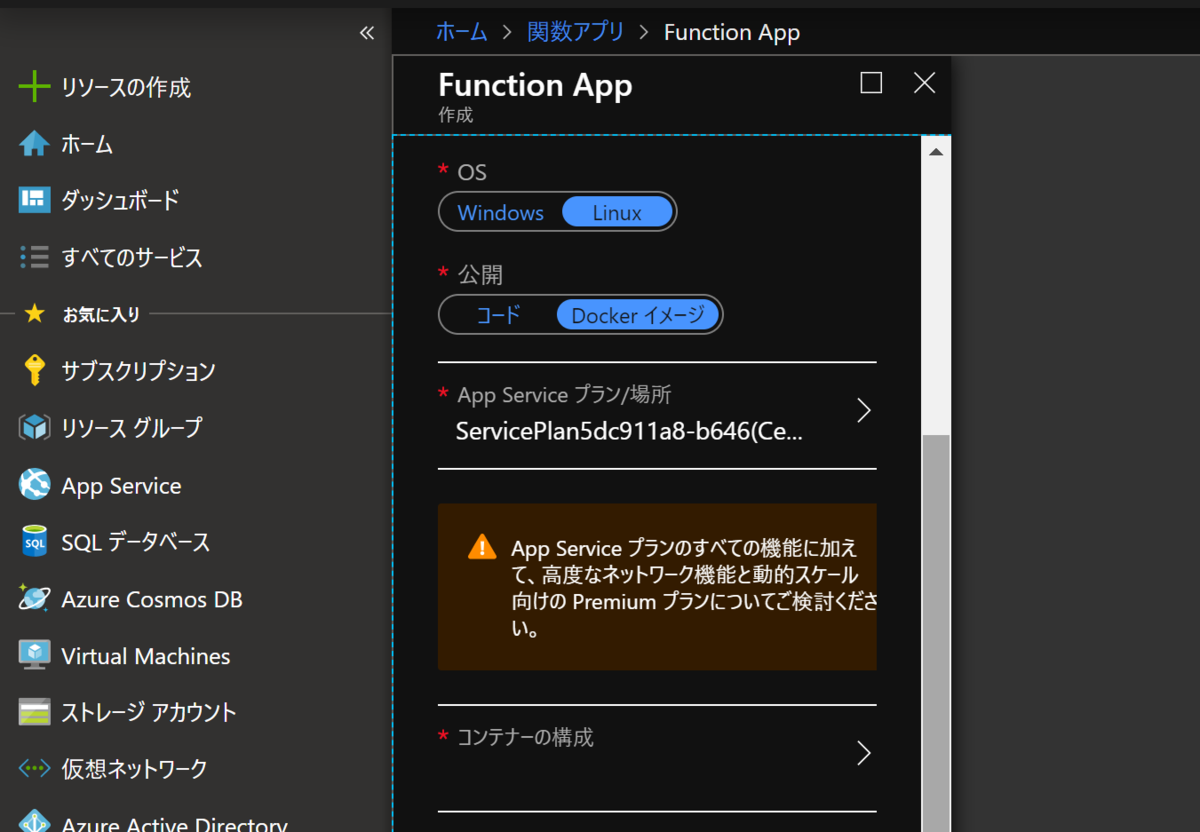Maximize the Function App blade

(x=871, y=83)
